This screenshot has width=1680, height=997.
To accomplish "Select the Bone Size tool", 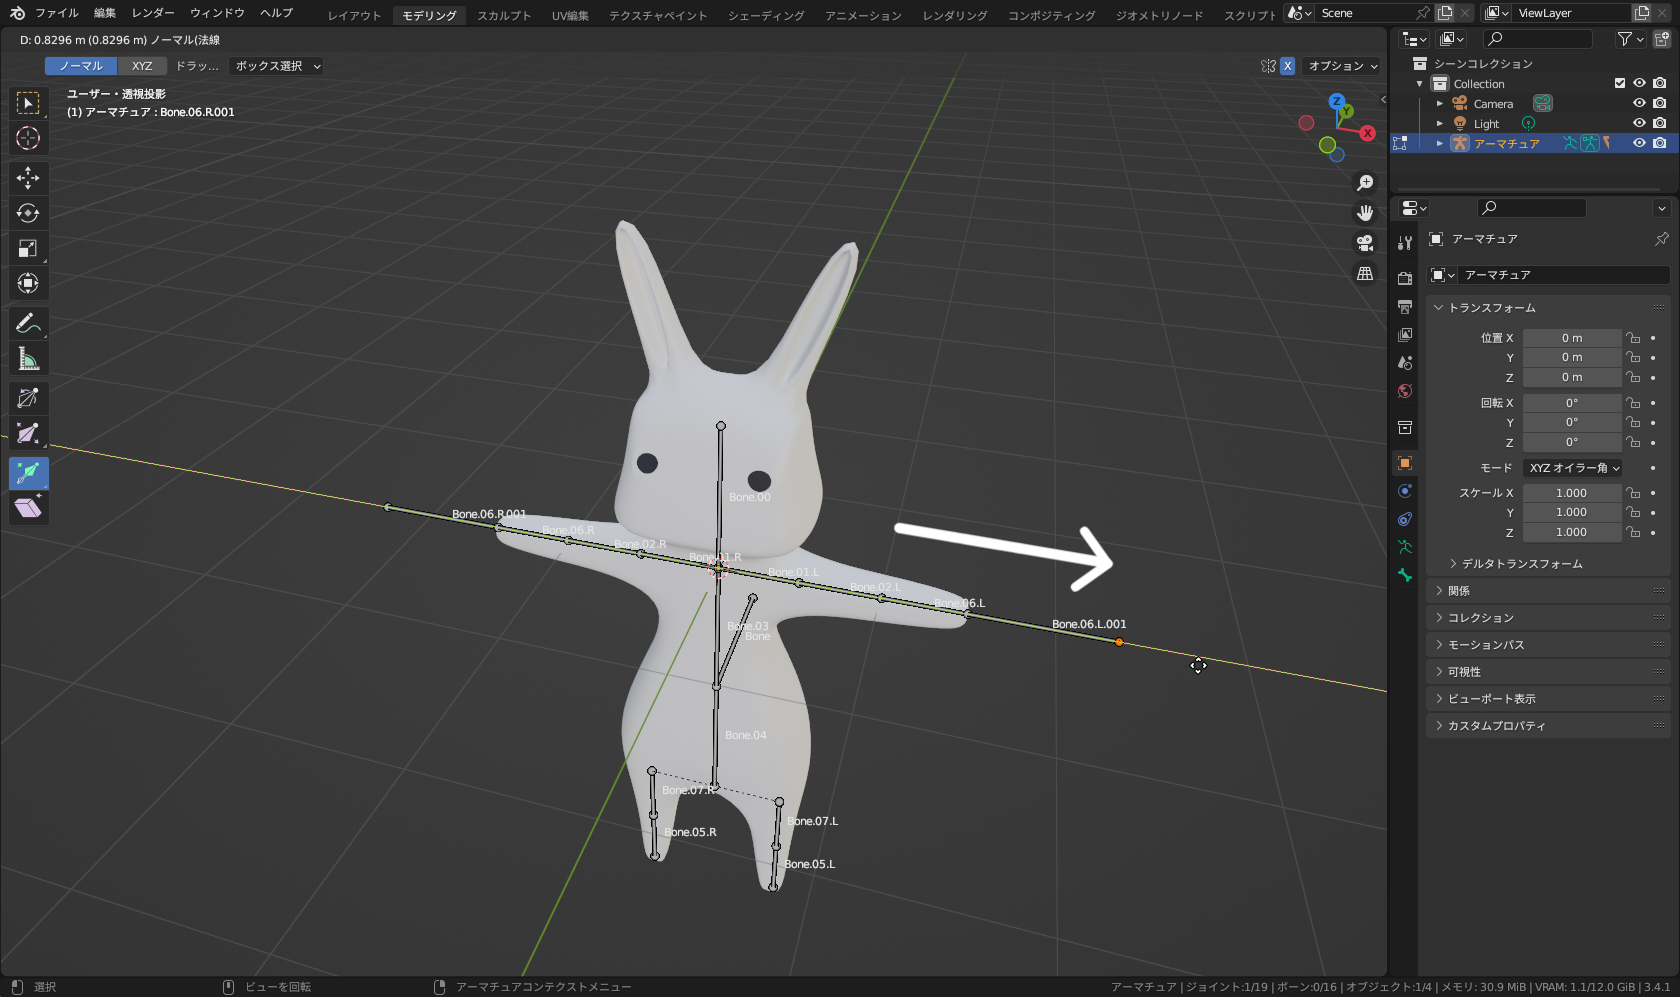I will (x=28, y=433).
